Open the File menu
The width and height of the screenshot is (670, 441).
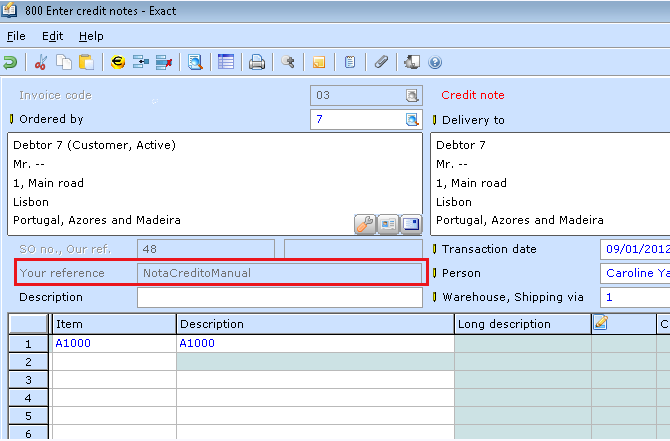[x=16, y=36]
